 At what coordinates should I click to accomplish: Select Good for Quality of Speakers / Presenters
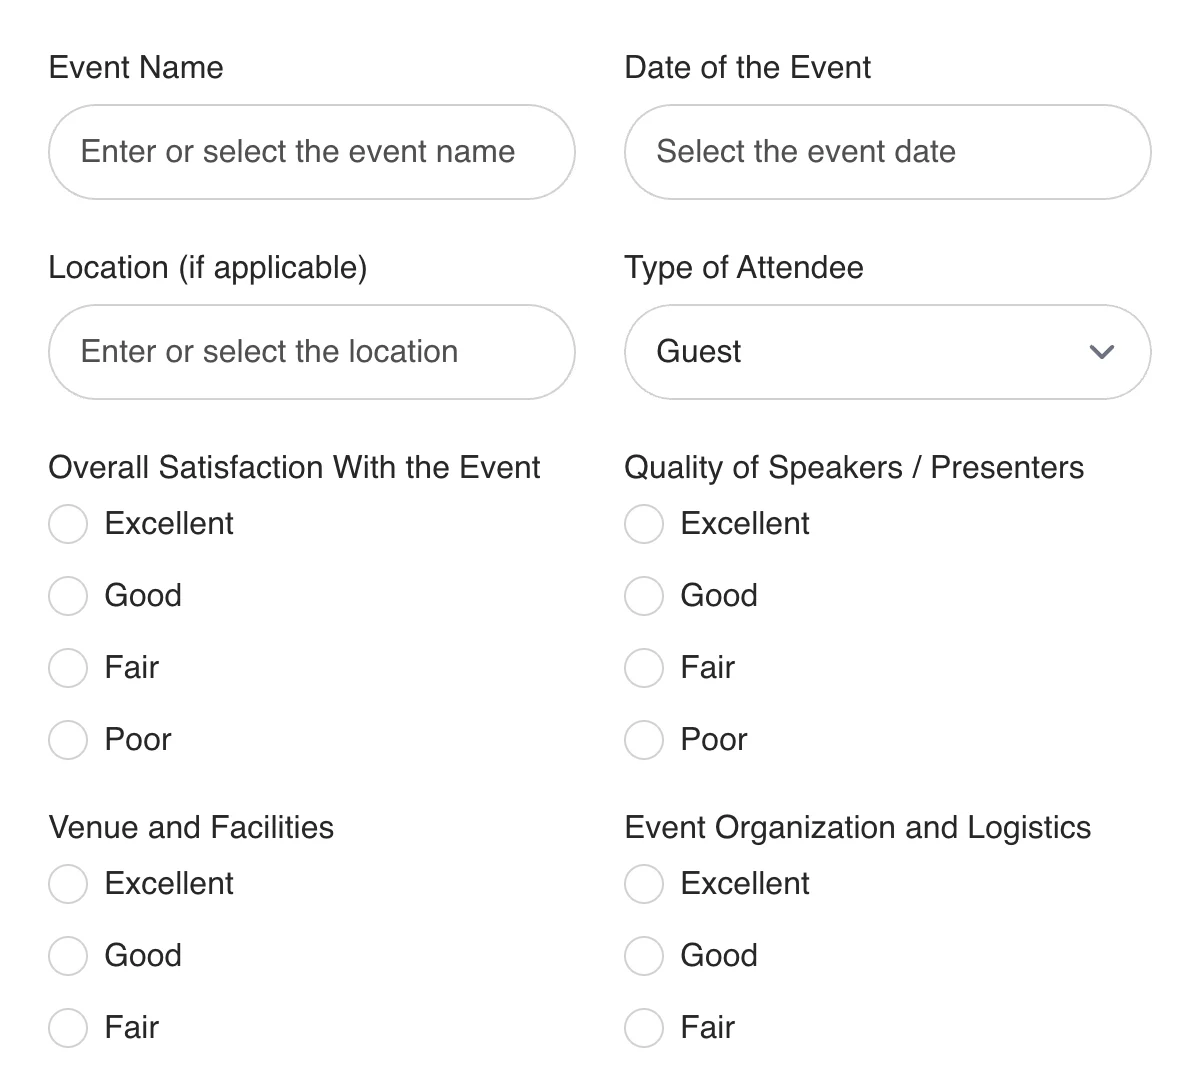pyautogui.click(x=643, y=595)
